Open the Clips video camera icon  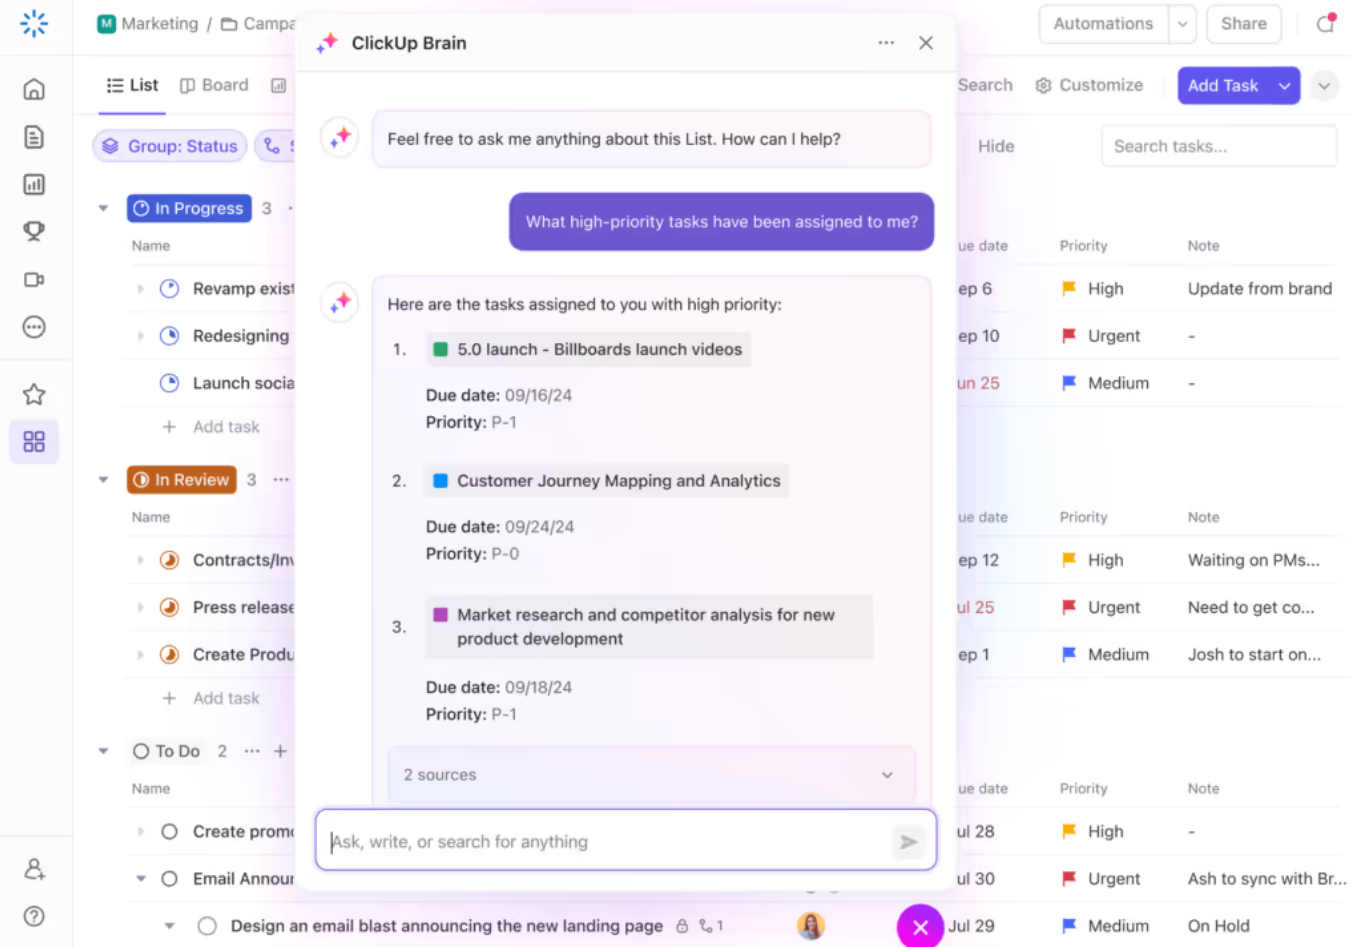pos(34,279)
